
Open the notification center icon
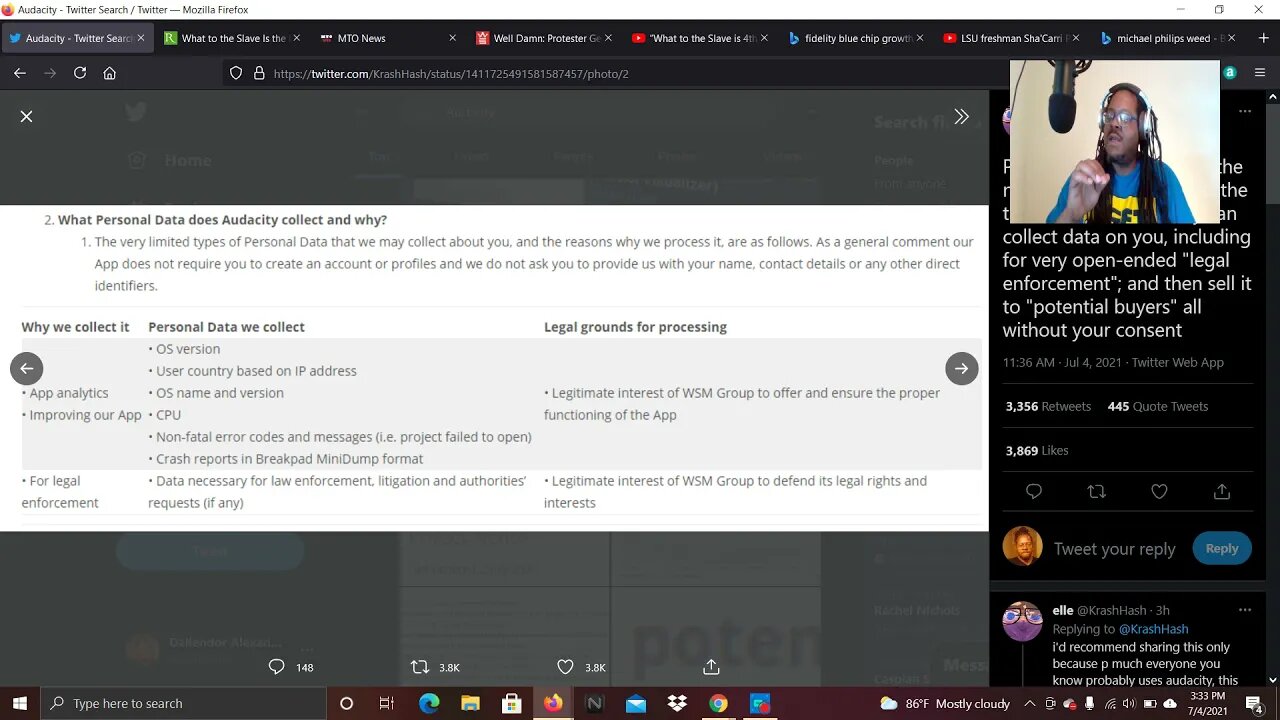pos(1255,703)
